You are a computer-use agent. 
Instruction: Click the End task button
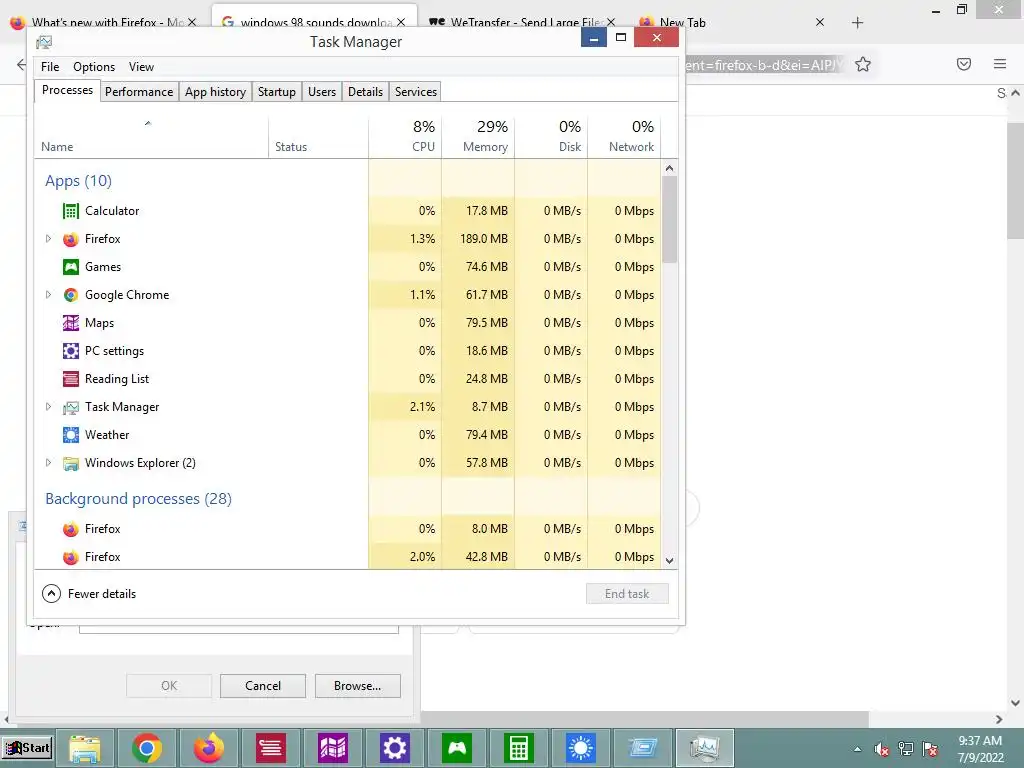tap(627, 594)
